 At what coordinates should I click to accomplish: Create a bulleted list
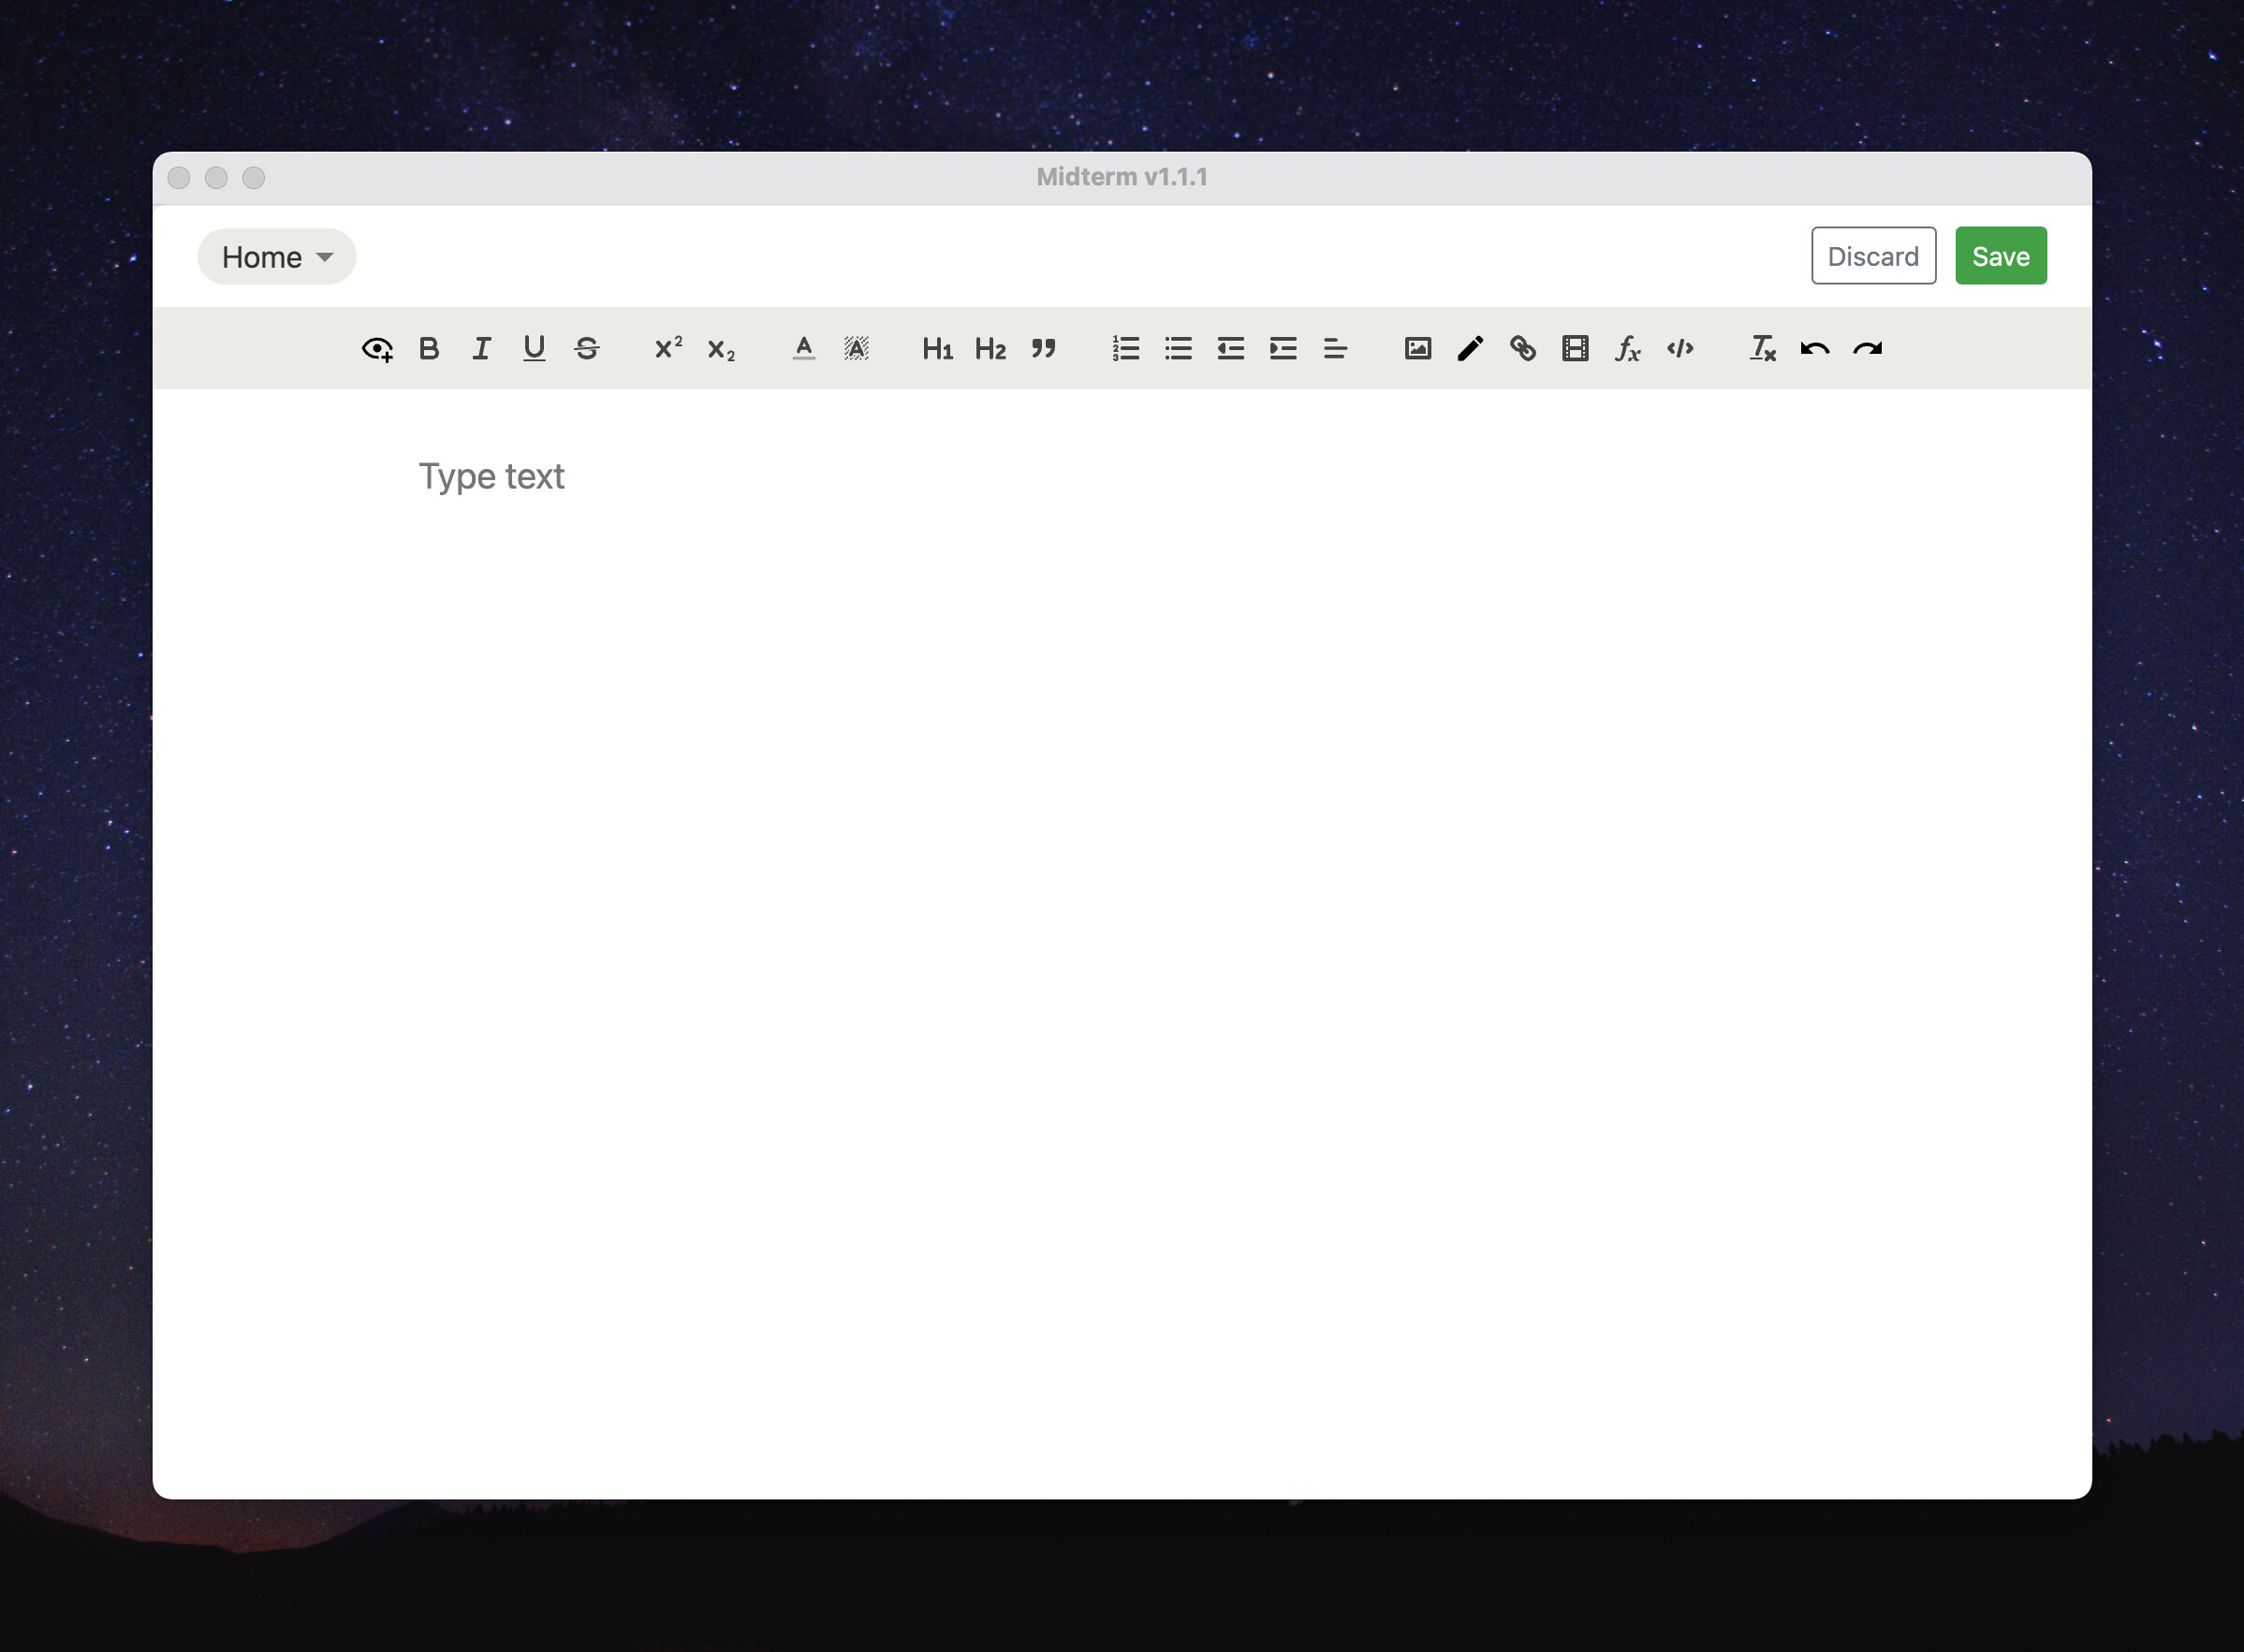(x=1178, y=349)
